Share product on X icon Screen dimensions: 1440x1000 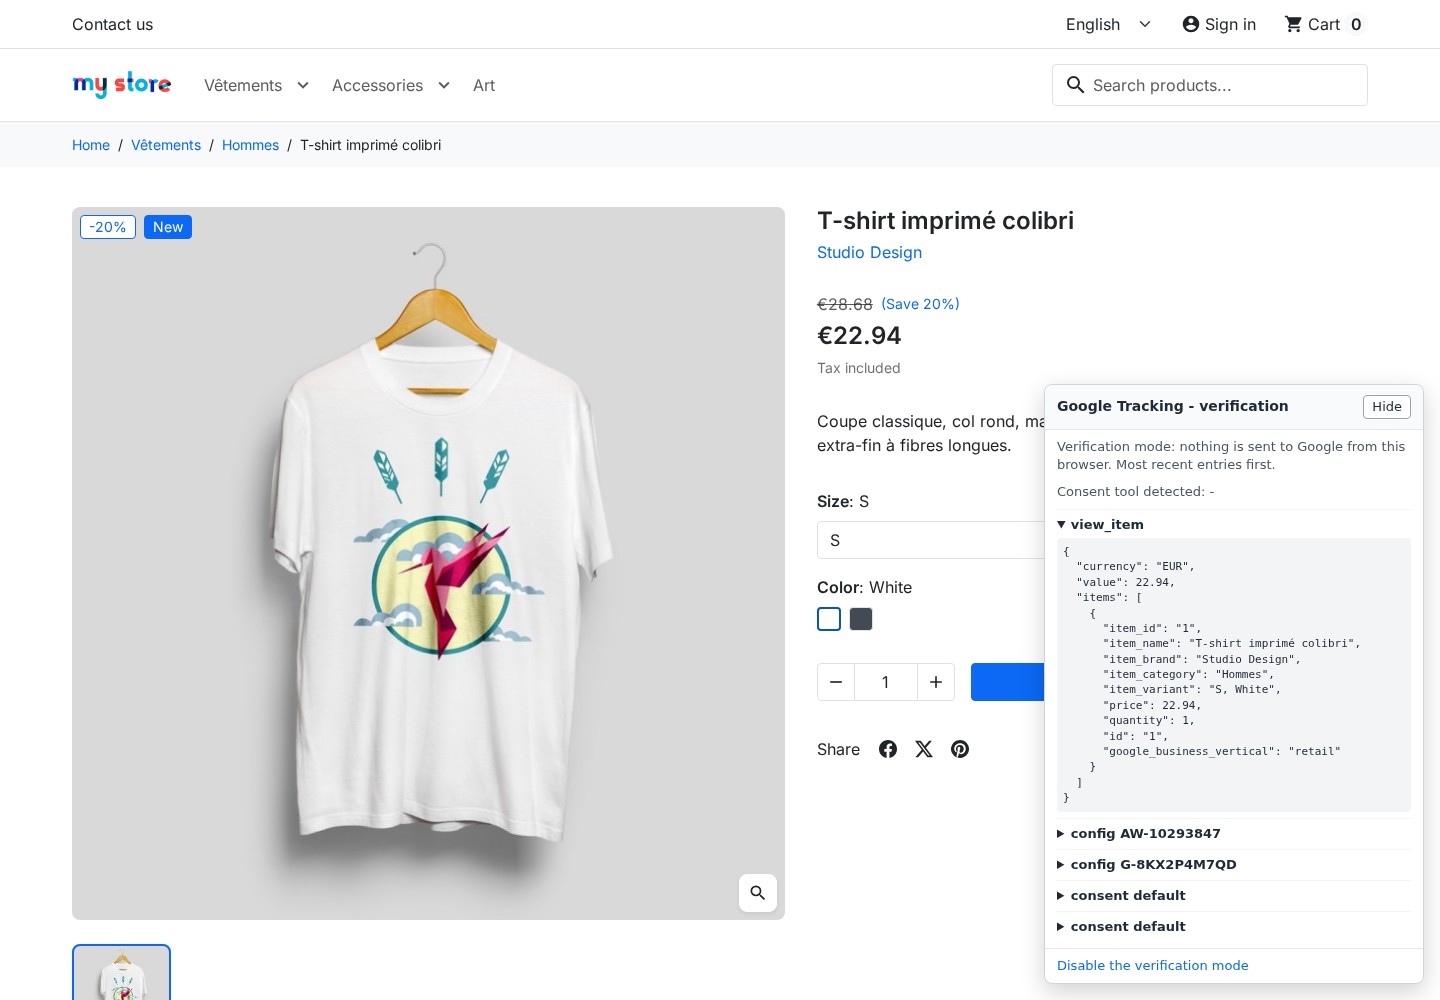(924, 749)
